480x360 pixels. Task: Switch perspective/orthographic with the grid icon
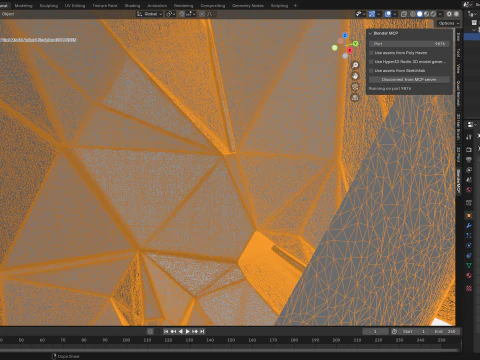click(355, 98)
